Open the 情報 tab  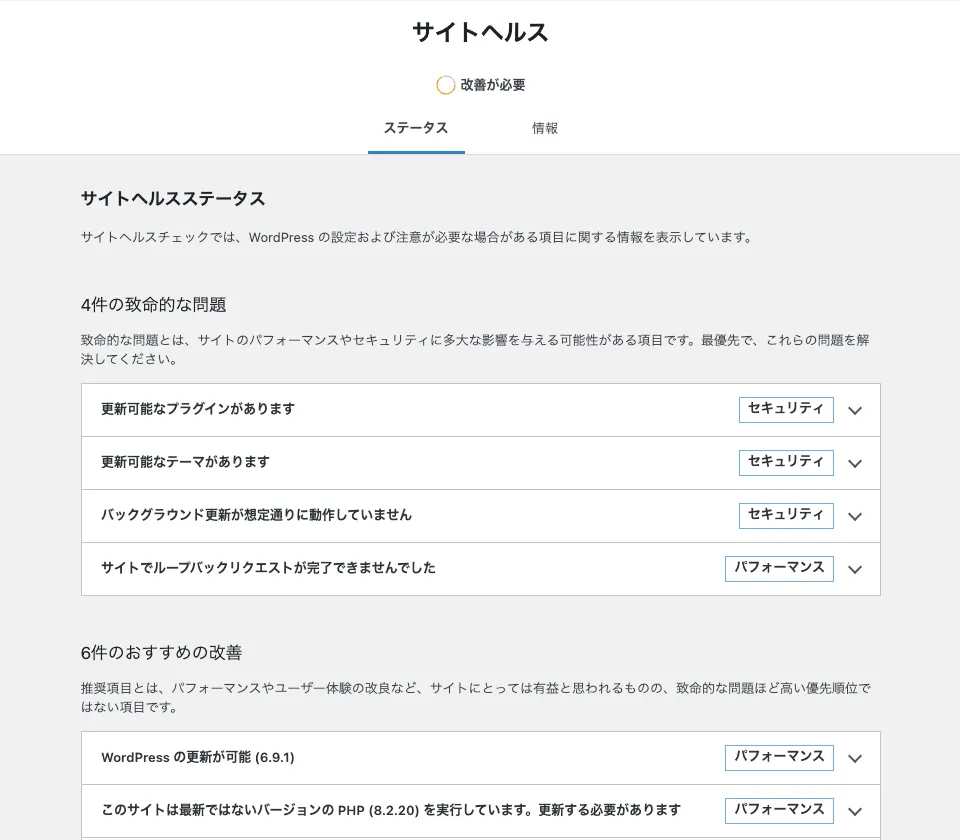coord(545,129)
